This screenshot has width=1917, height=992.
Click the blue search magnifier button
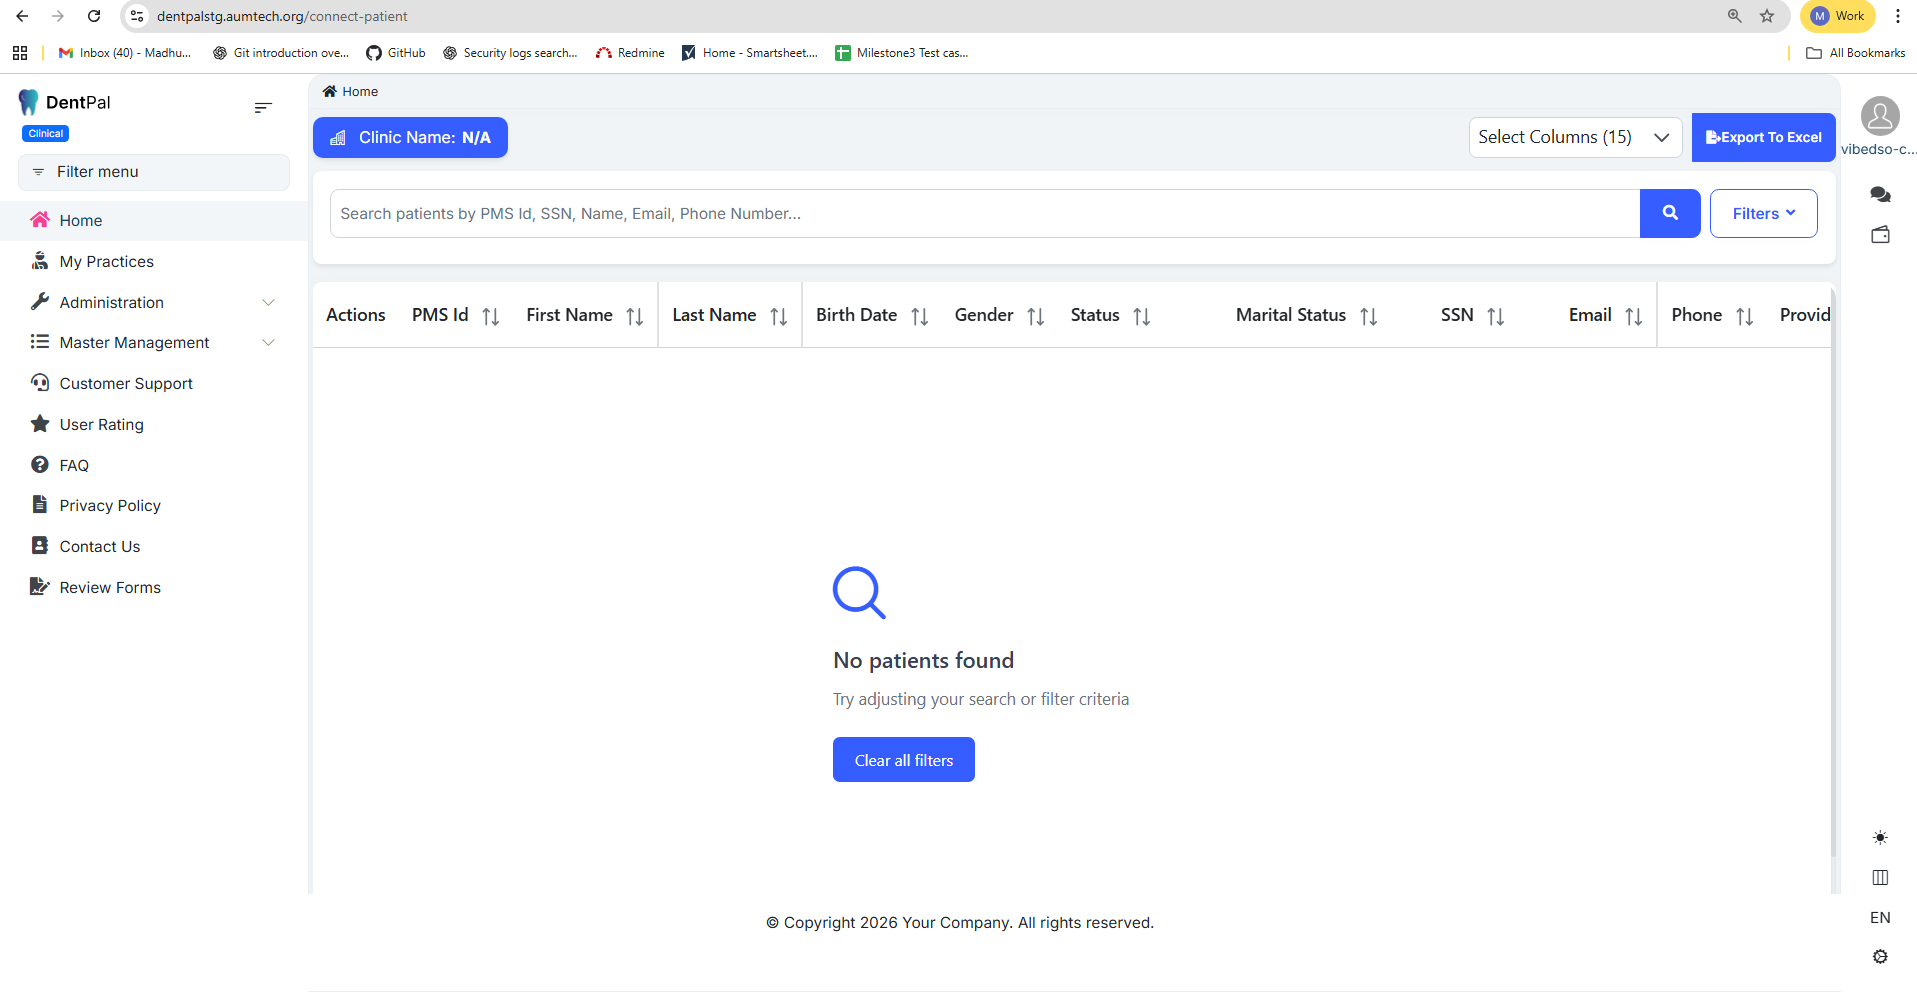[x=1669, y=213]
